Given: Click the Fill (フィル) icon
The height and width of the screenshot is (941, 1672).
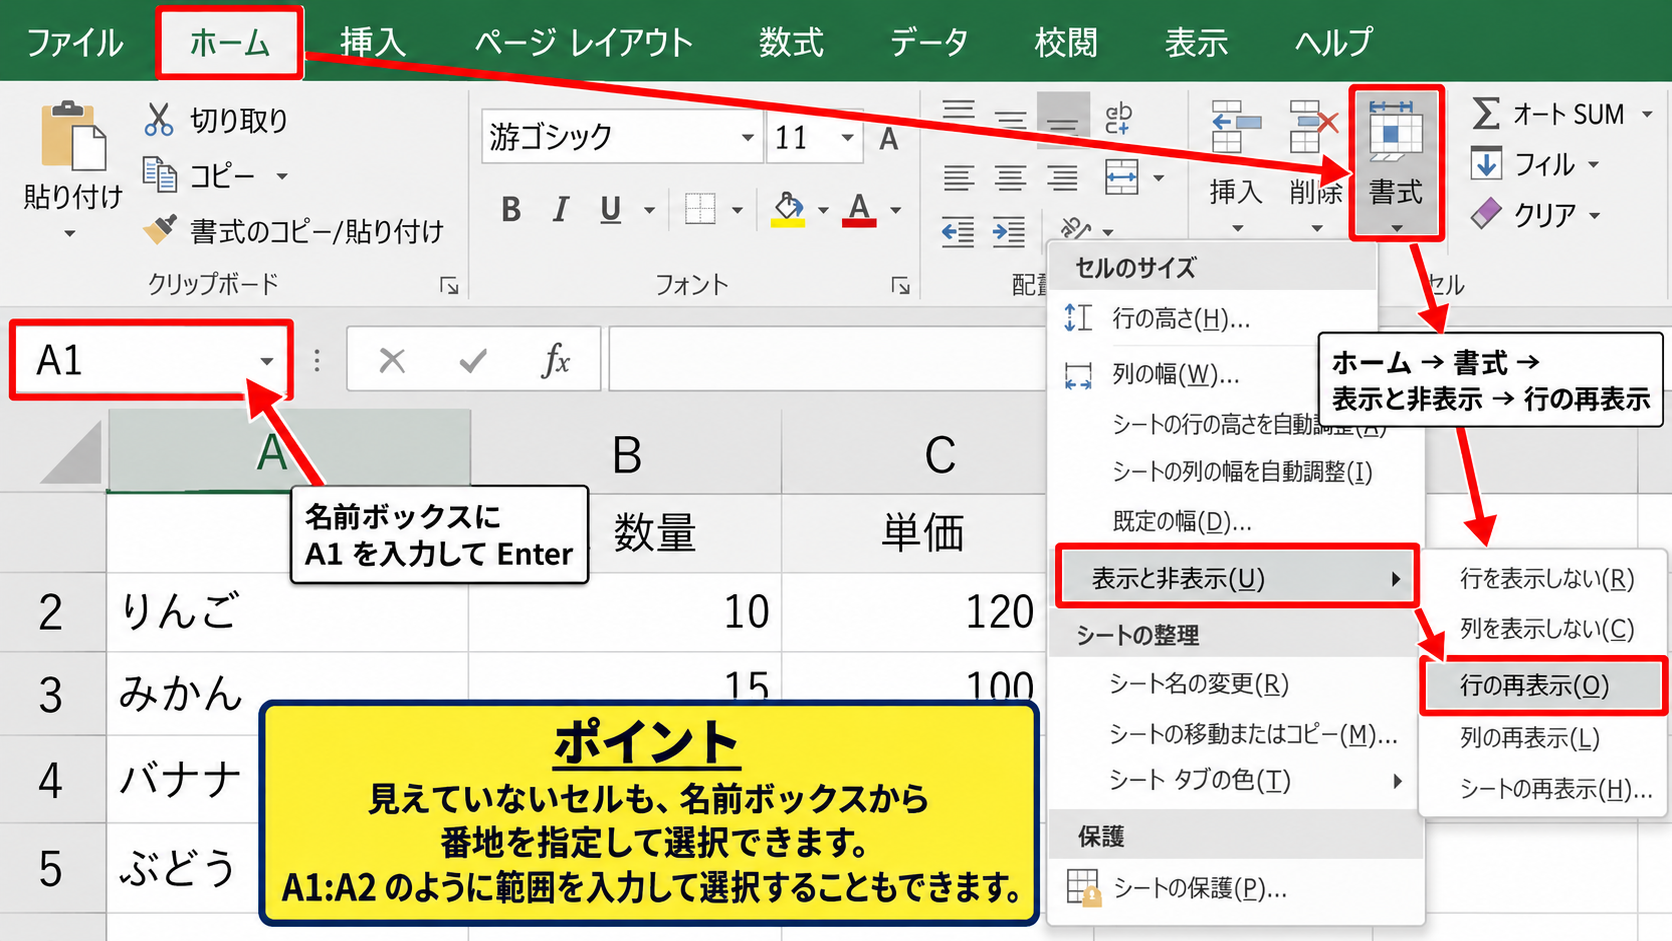Looking at the screenshot, I should click(1486, 163).
